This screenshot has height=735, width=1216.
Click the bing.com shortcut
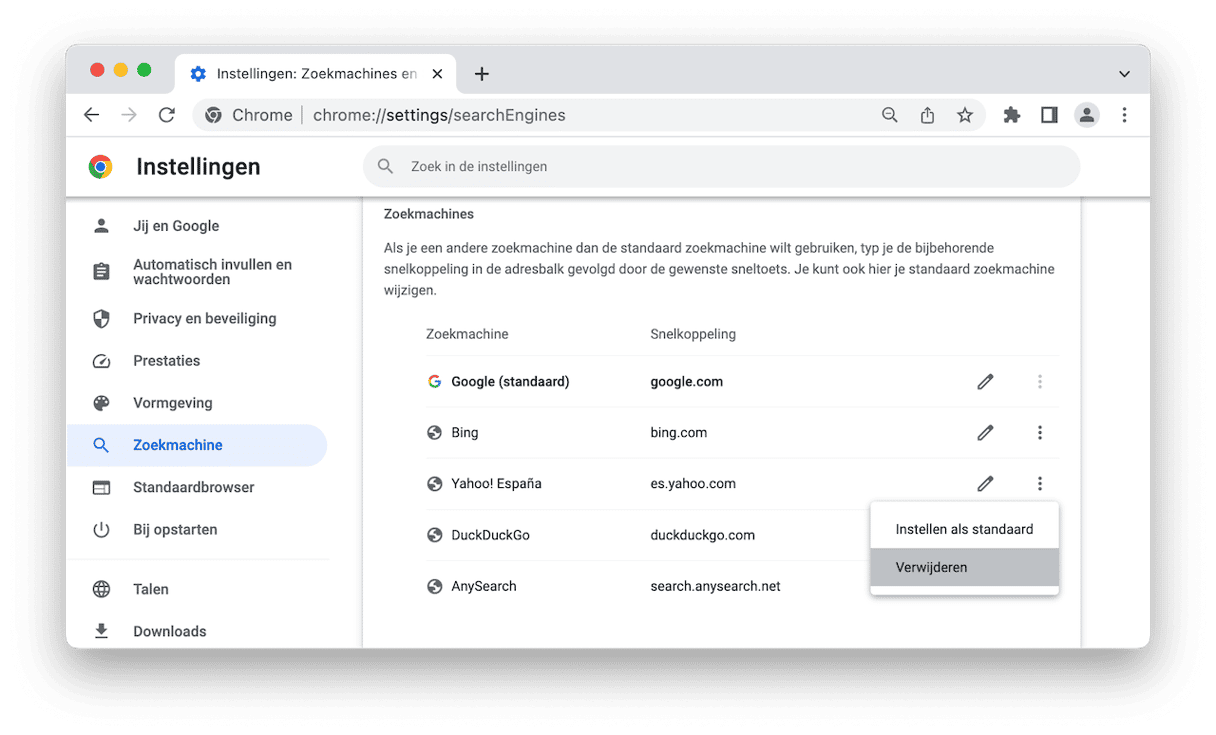click(x=678, y=433)
